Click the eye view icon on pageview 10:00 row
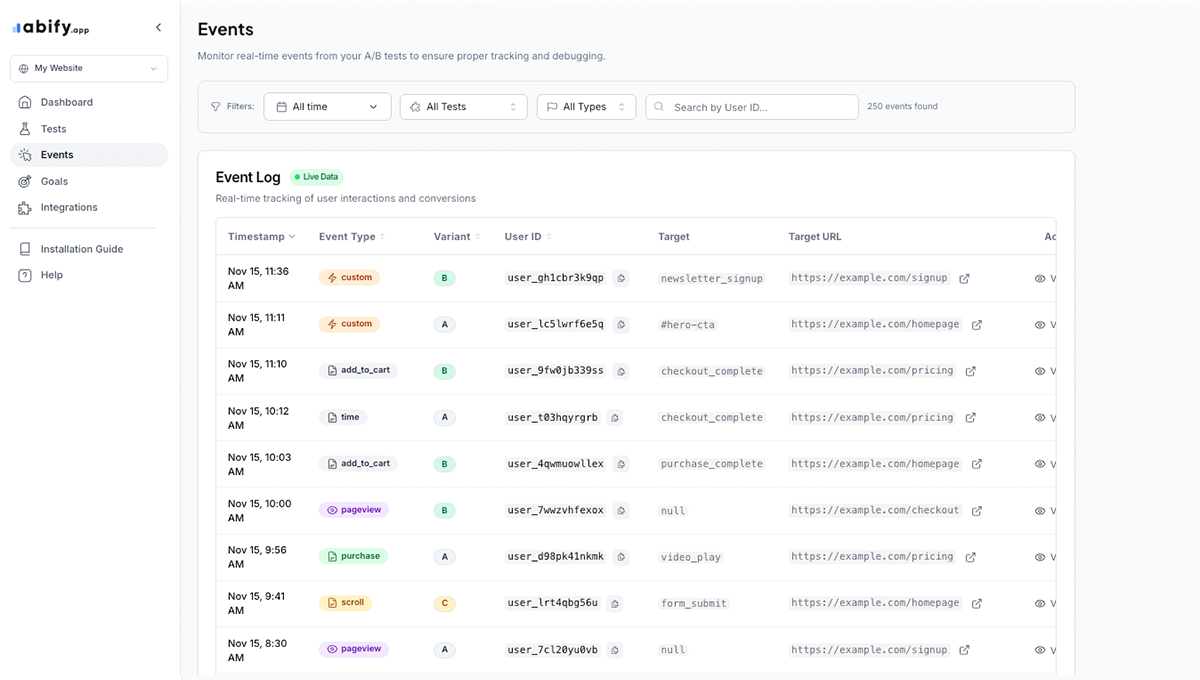This screenshot has height=680, width=1200. pos(1040,511)
